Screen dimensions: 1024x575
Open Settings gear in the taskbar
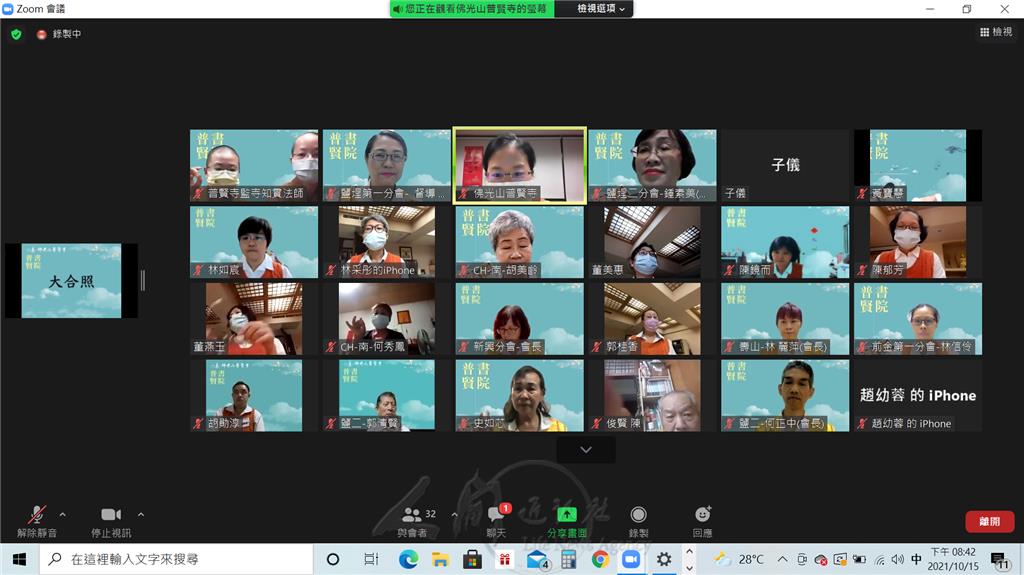tap(664, 559)
